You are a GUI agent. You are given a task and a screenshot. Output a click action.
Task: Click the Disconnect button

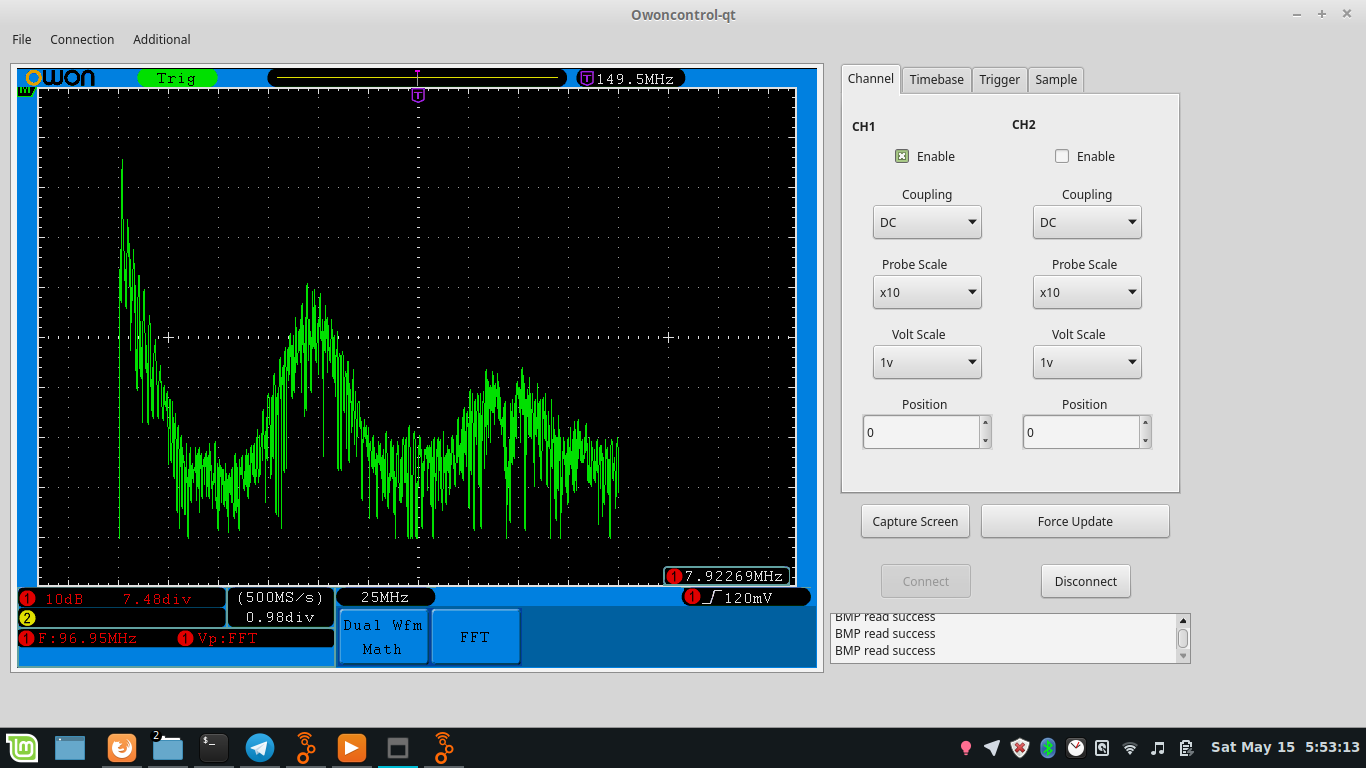tap(1085, 581)
